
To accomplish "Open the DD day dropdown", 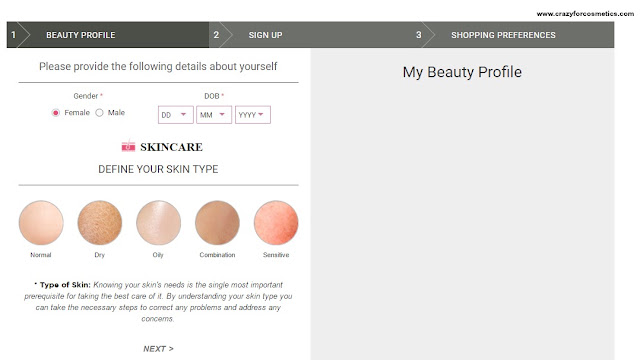I will [176, 115].
